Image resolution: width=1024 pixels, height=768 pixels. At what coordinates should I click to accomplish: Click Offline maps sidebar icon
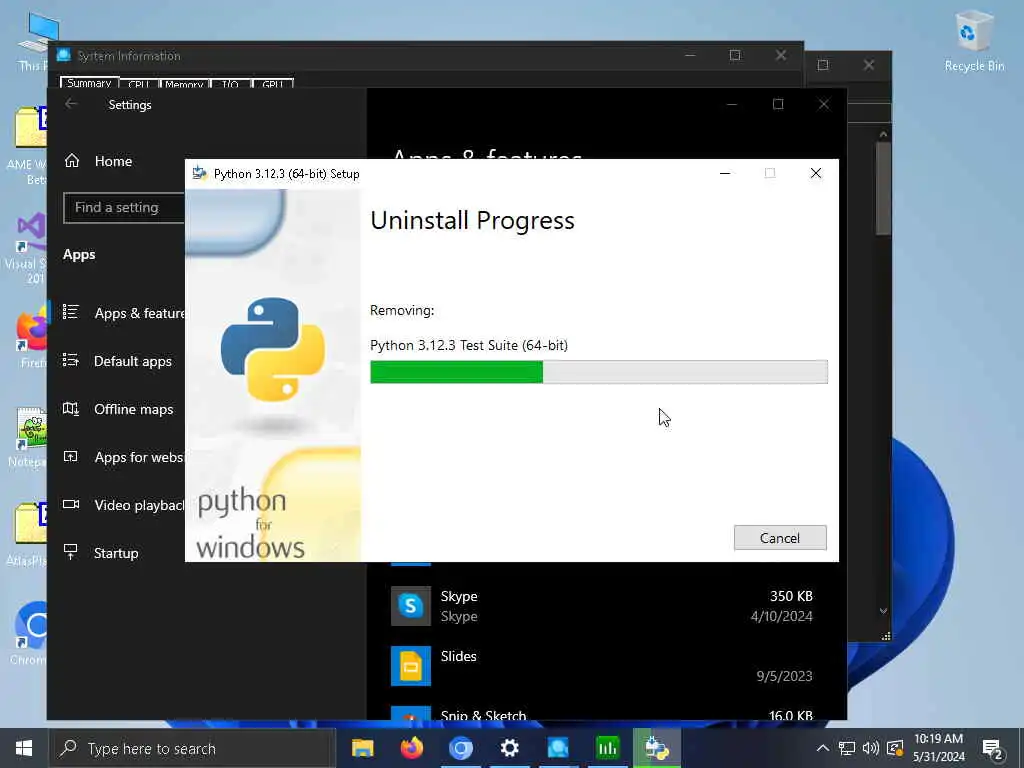(x=71, y=409)
